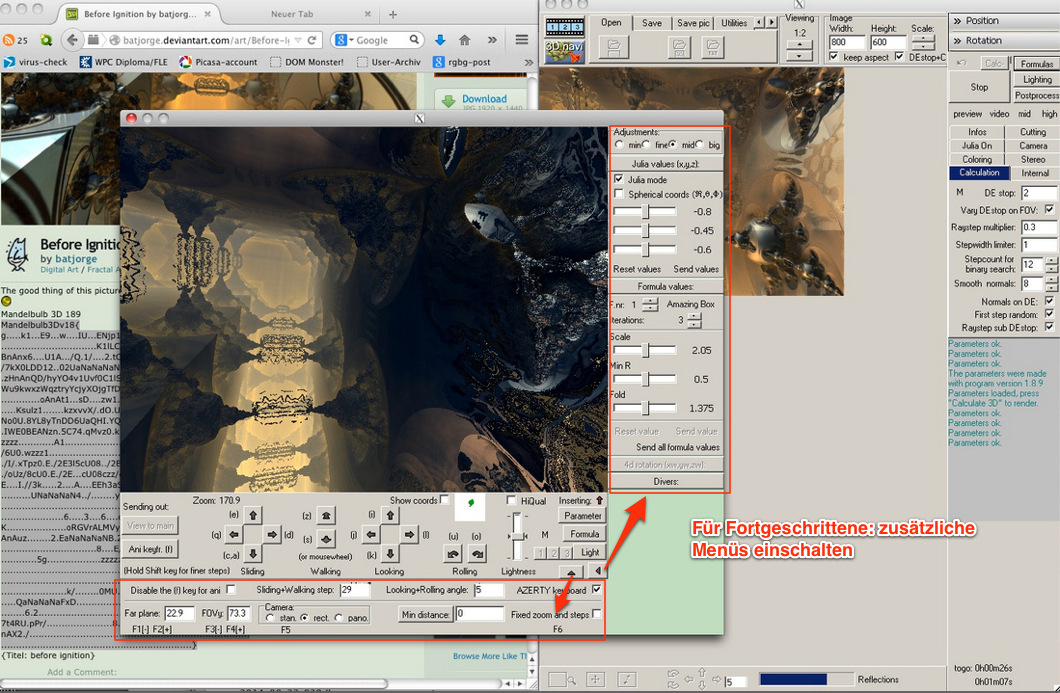Screen dimensions: 1060x693
Task: Switch to the Save tab
Action: 652,23
